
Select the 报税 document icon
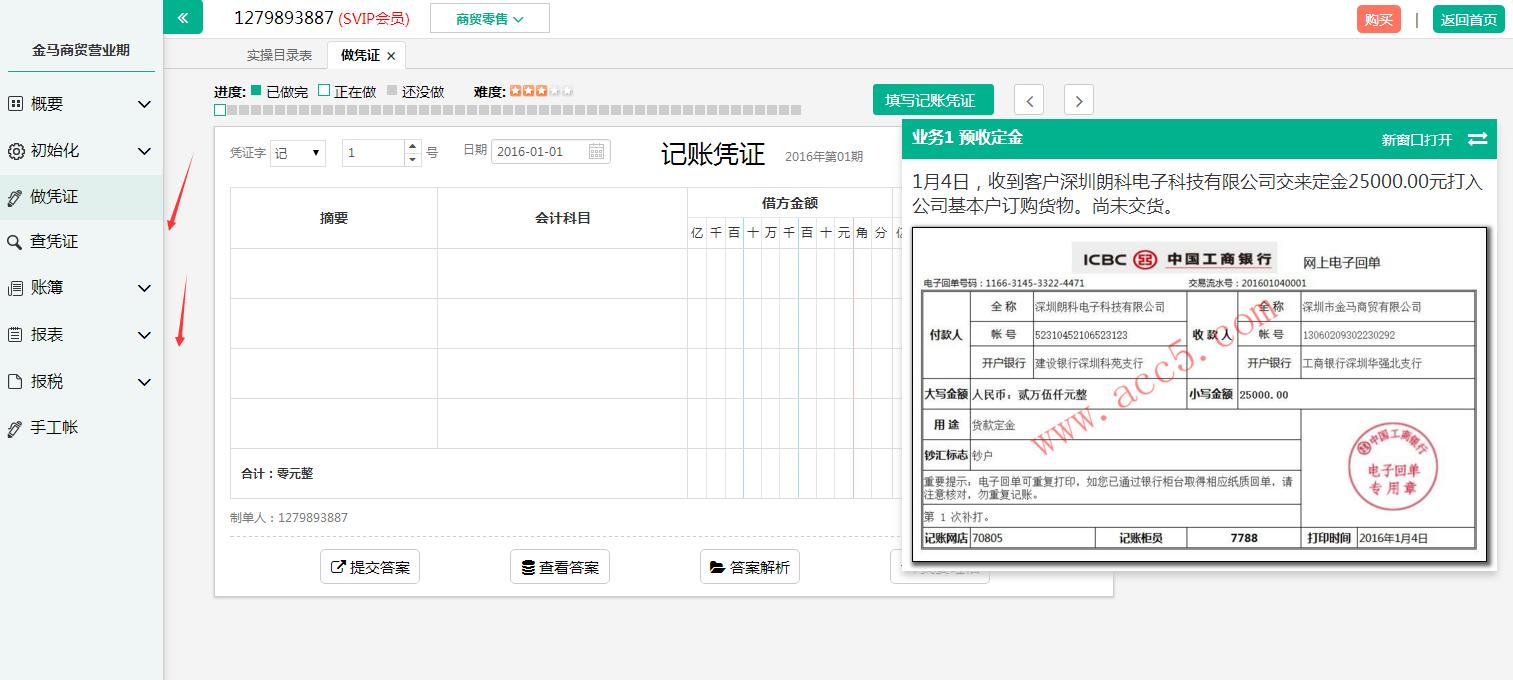[x=18, y=381]
